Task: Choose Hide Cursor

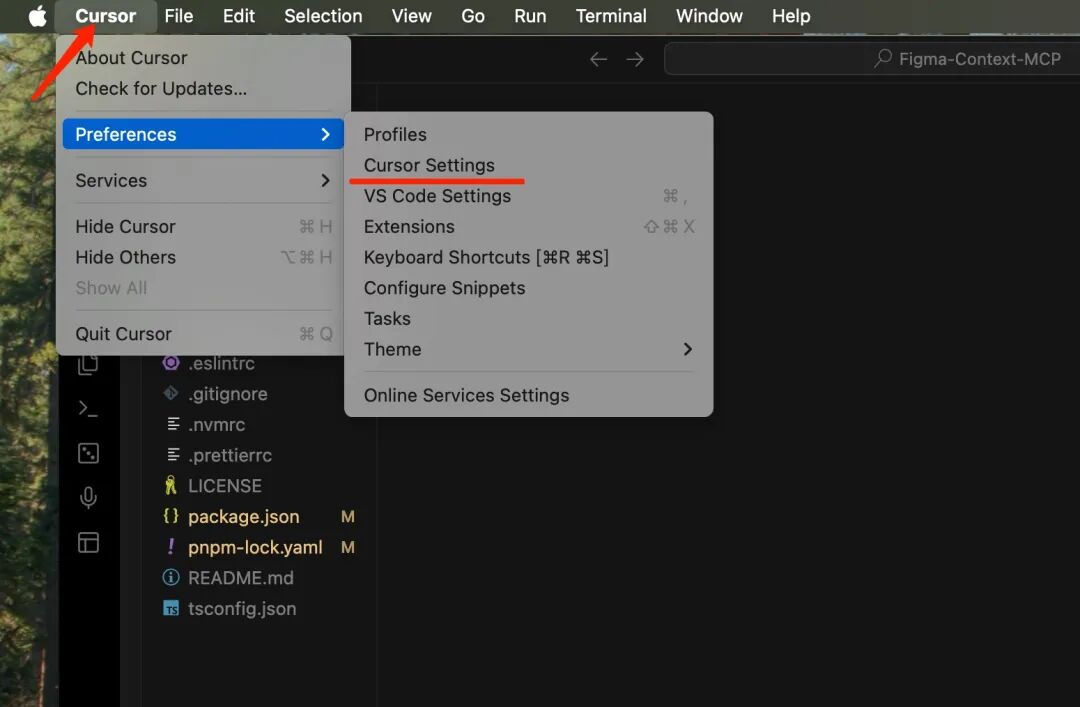Action: [203, 227]
